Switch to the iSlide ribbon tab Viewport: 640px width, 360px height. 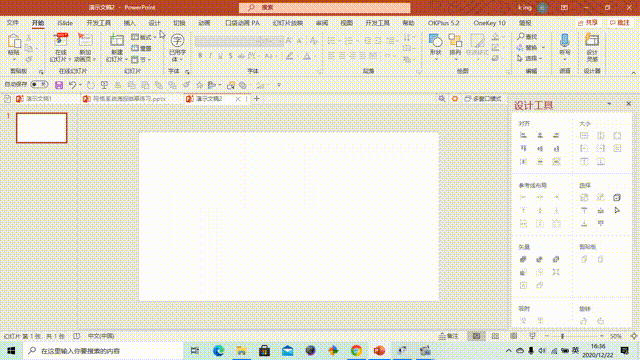(x=65, y=23)
